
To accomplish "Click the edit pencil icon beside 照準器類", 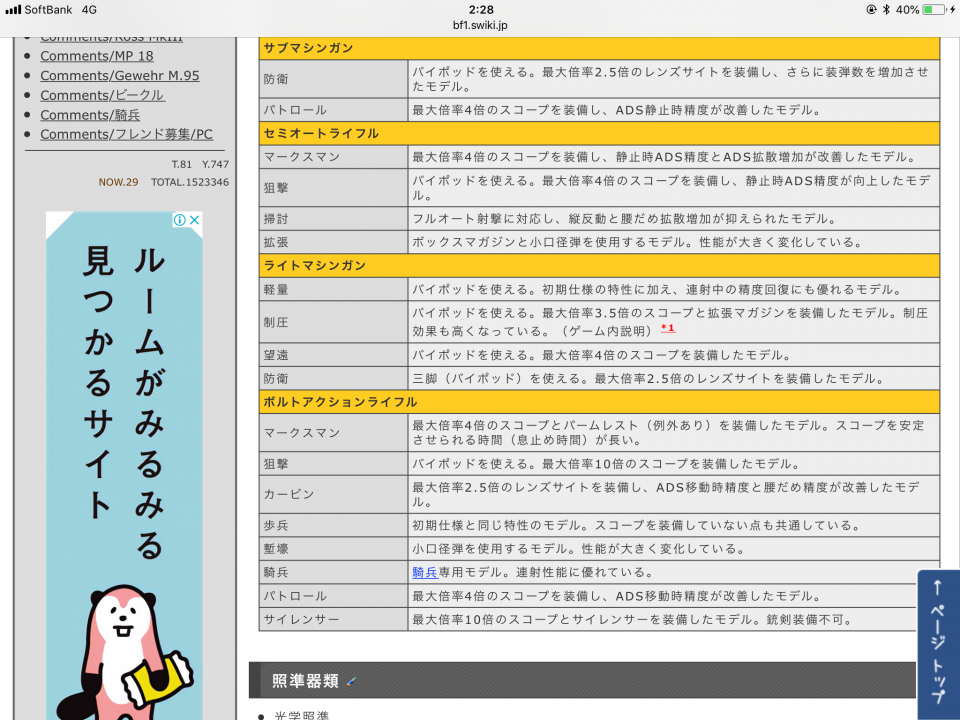I will 350,681.
